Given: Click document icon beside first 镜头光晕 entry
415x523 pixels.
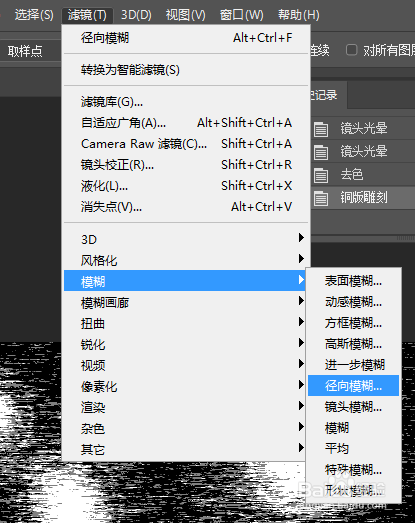Looking at the screenshot, I should 321,129.
